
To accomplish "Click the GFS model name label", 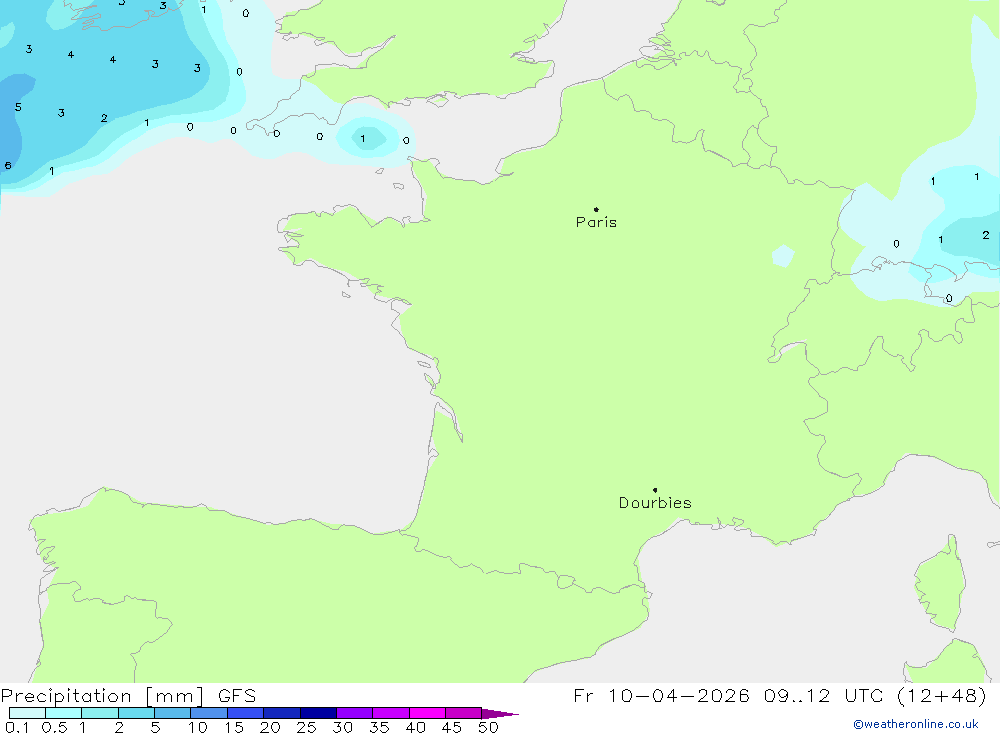I will [237, 695].
